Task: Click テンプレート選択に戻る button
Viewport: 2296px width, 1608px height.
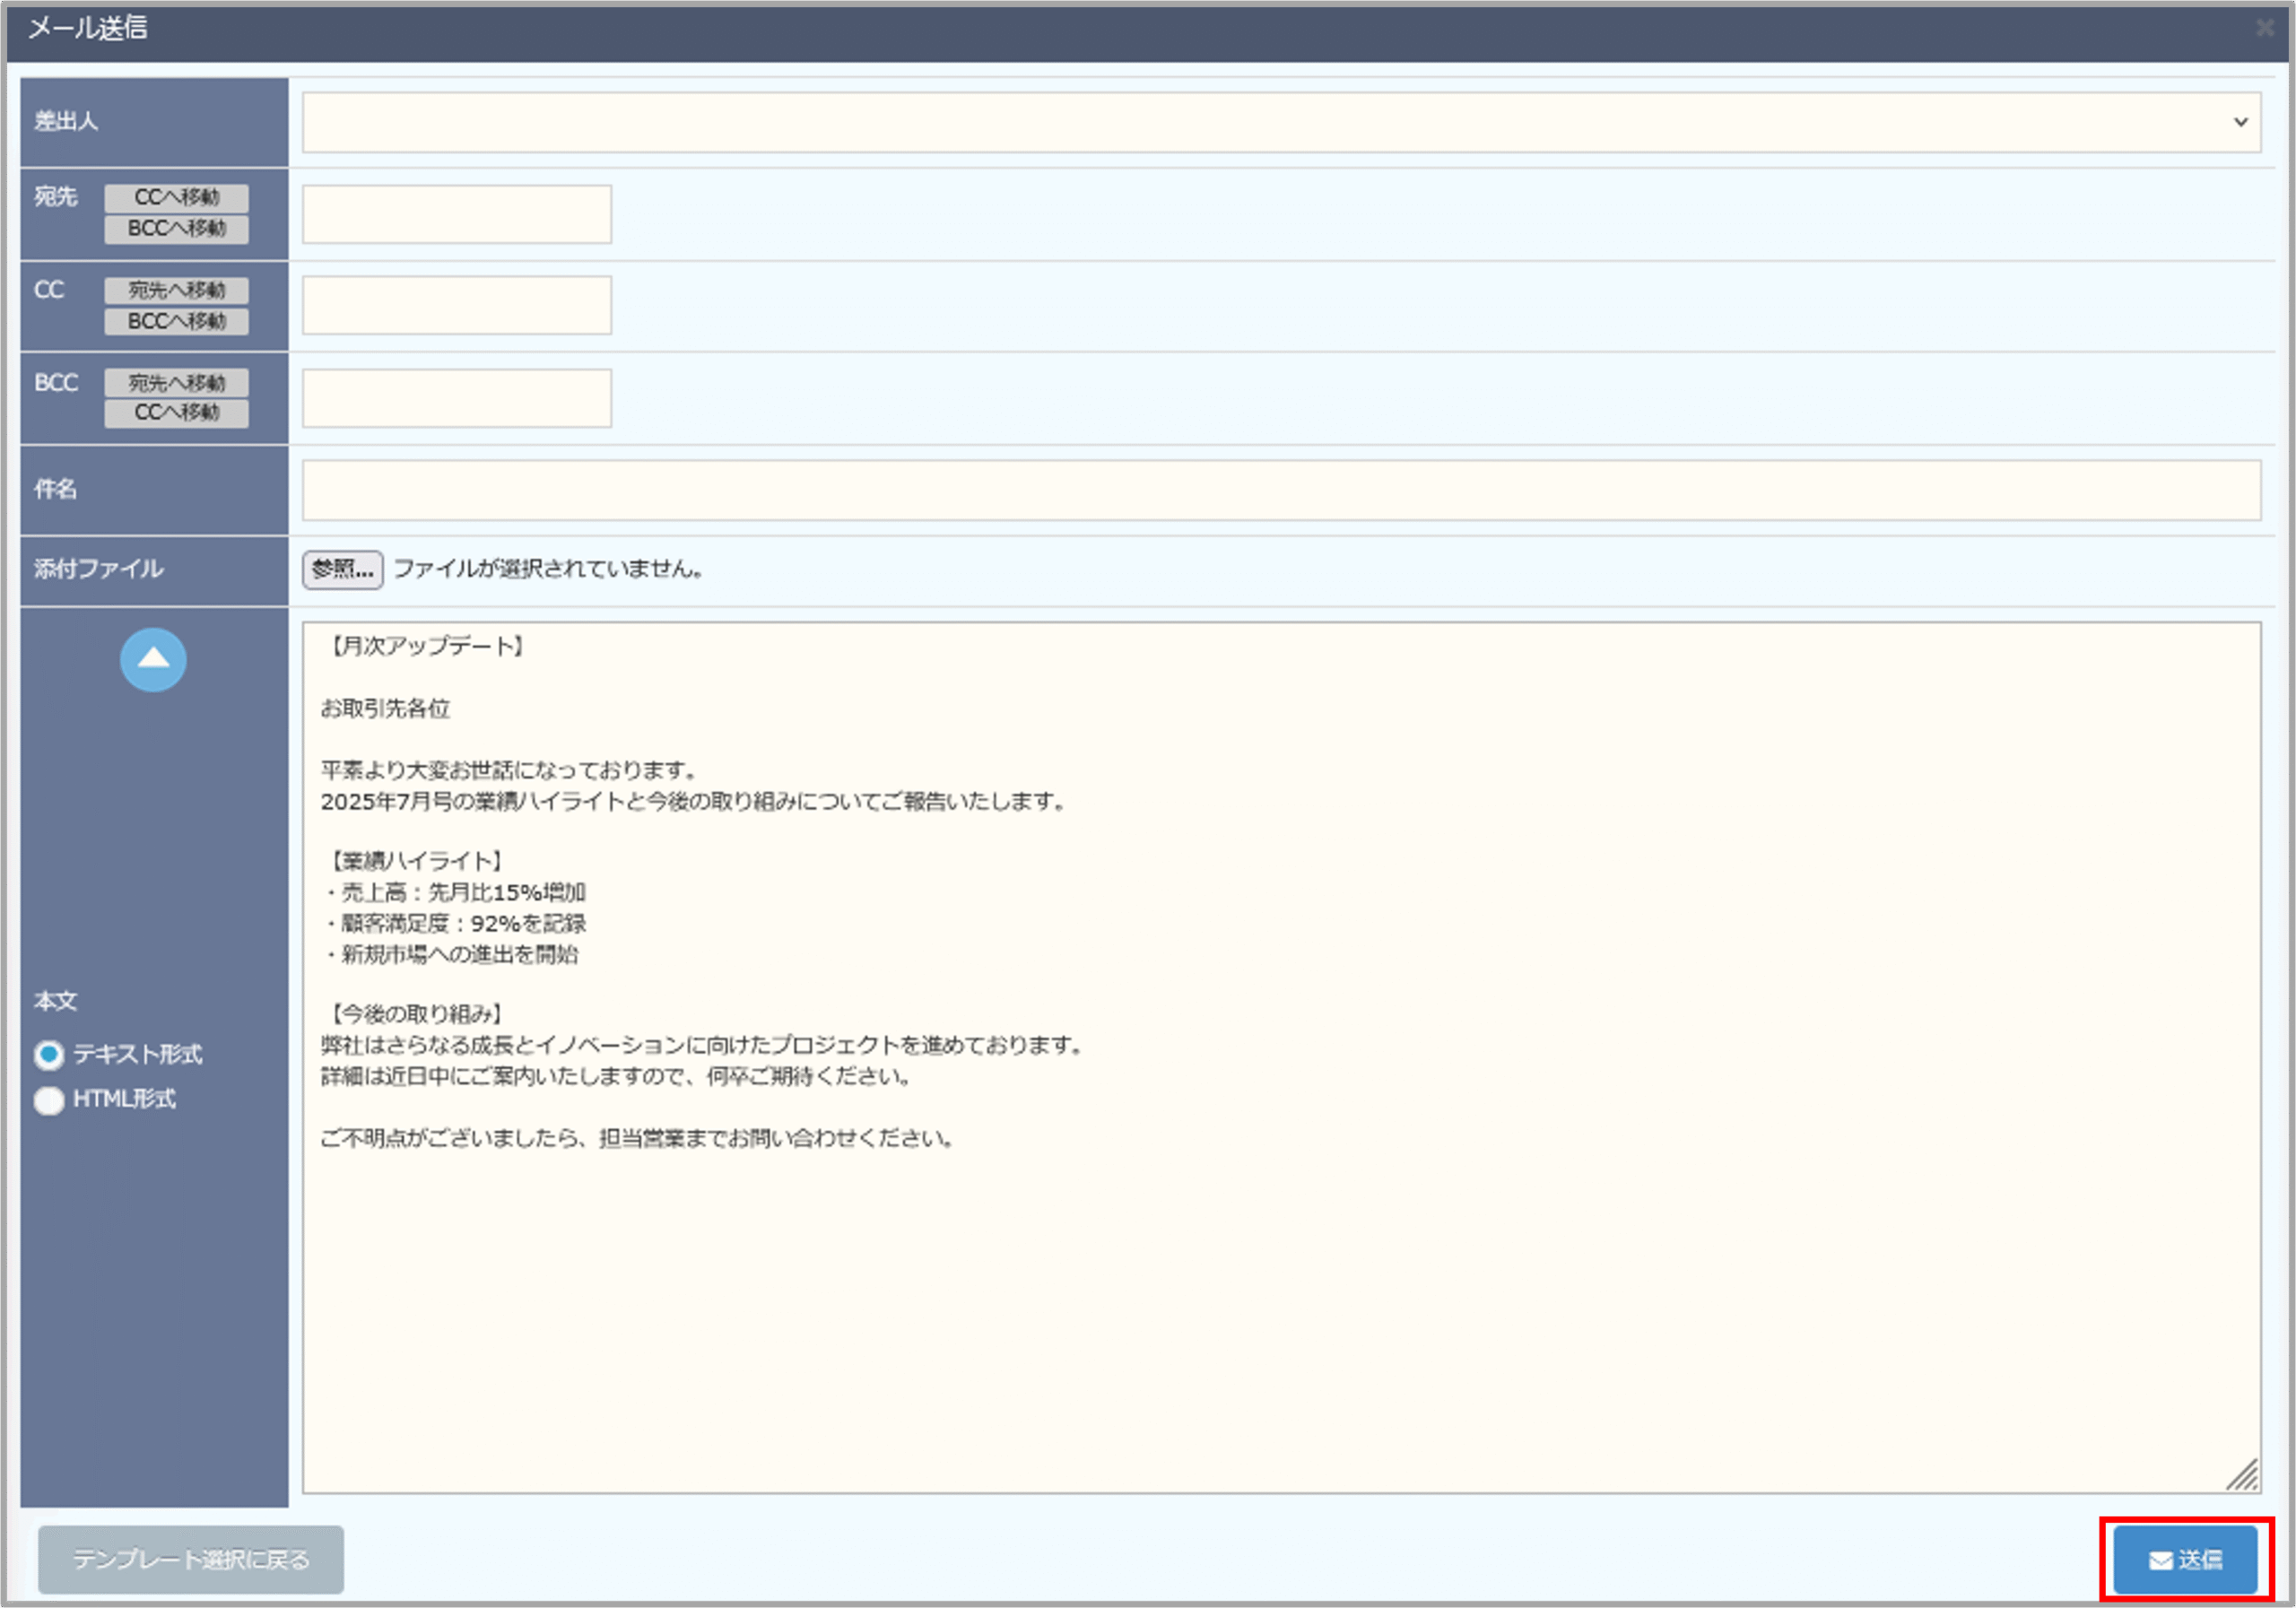Action: [x=190, y=1558]
